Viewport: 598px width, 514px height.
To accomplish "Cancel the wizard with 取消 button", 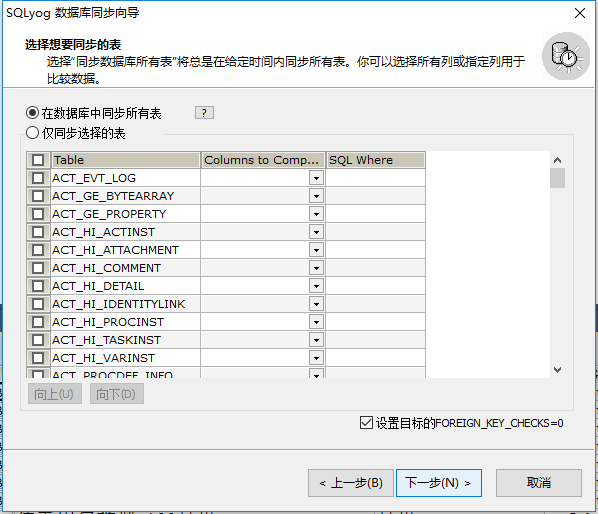I will (x=539, y=483).
